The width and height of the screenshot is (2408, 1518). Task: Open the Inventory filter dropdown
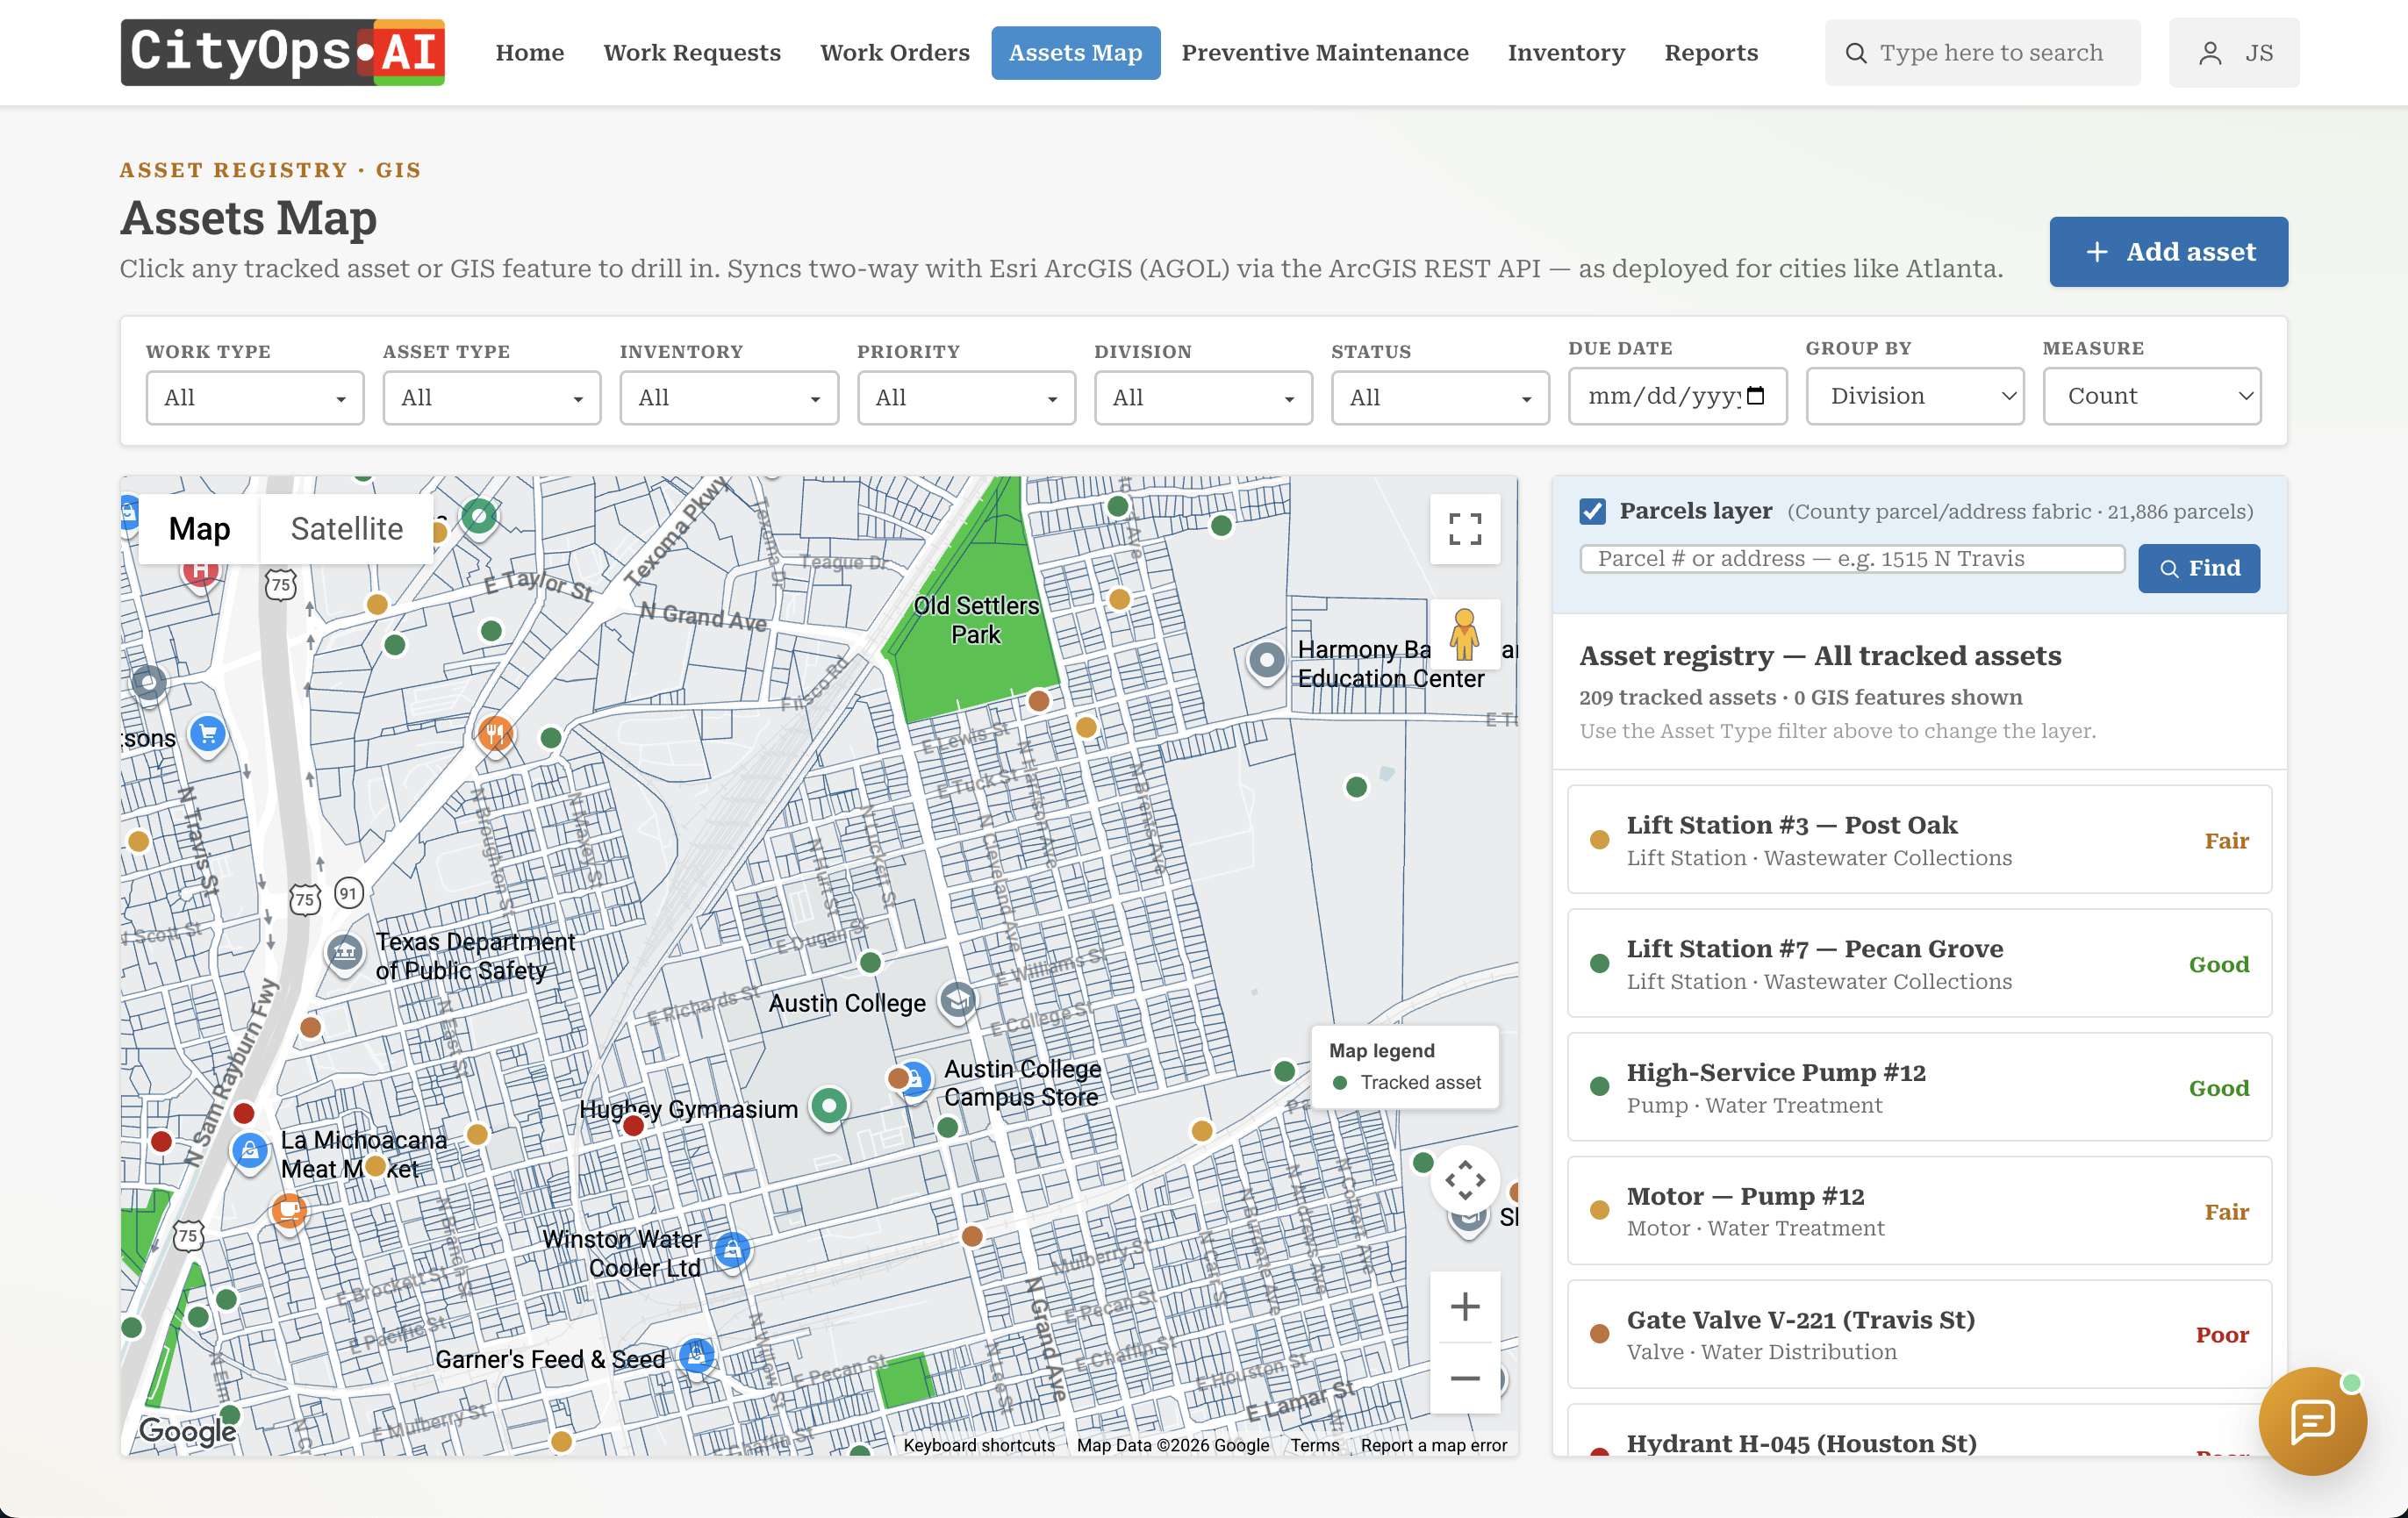pyautogui.click(x=729, y=398)
